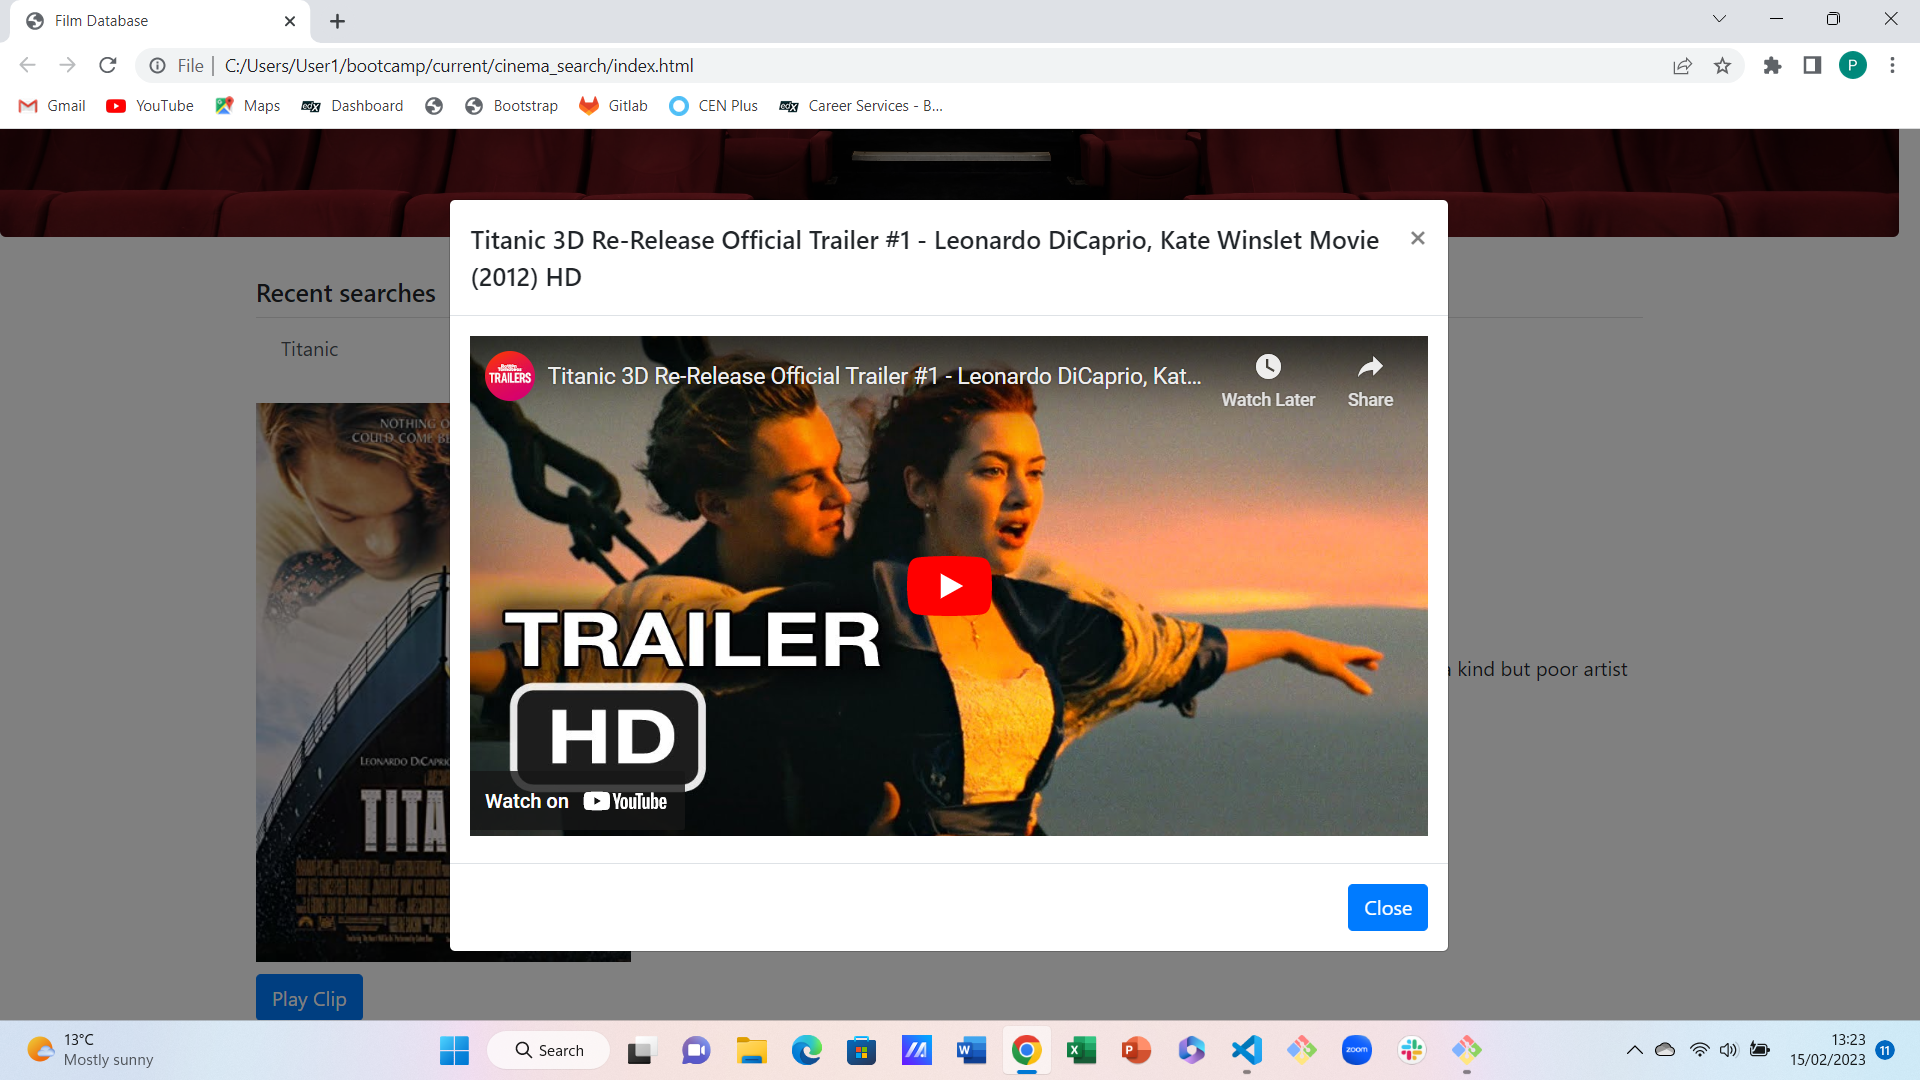Open Microsoft Store from taskbar
Image resolution: width=1920 pixels, height=1080 pixels.
click(861, 1050)
